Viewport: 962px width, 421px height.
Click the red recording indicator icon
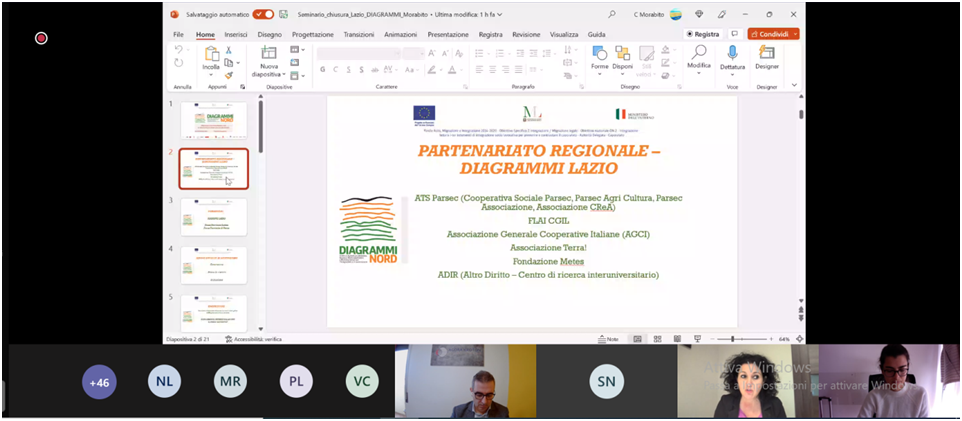point(41,38)
